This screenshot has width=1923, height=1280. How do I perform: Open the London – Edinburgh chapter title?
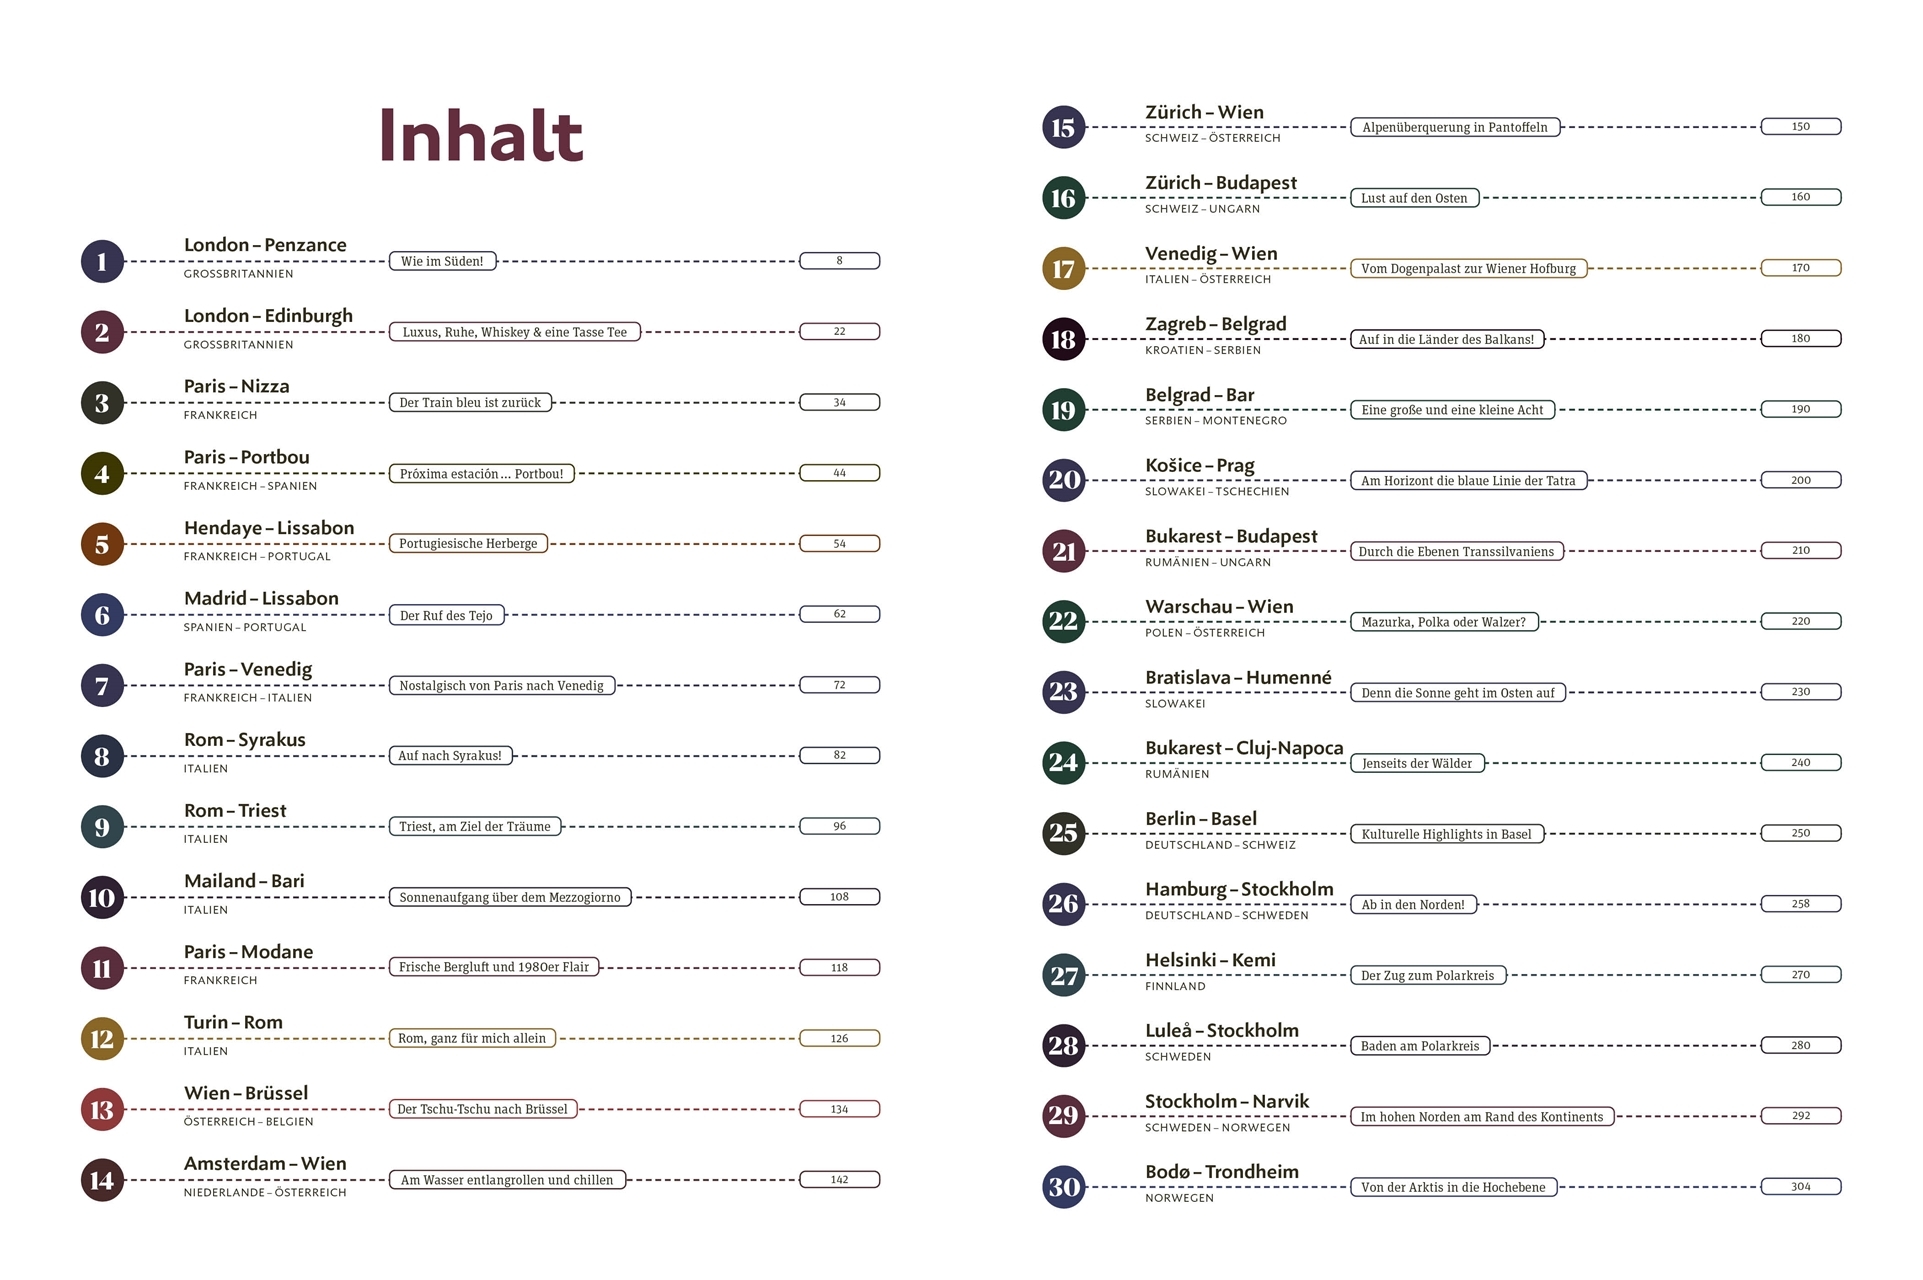tap(268, 316)
